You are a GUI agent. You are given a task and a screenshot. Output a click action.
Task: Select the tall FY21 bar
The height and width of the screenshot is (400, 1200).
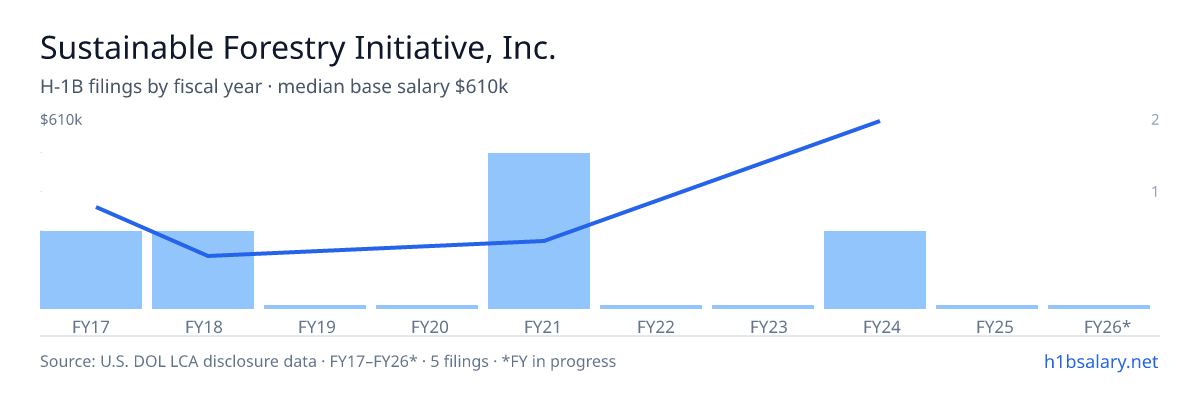tap(539, 231)
